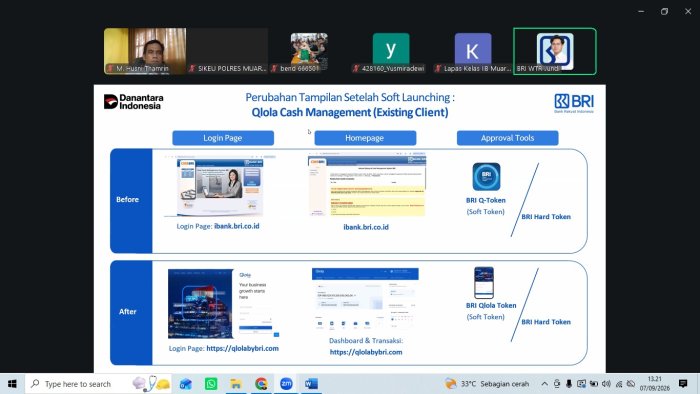Select the SIKEU POLRES MUAR.. participant tile
The height and width of the screenshot is (394, 700).
(227, 51)
